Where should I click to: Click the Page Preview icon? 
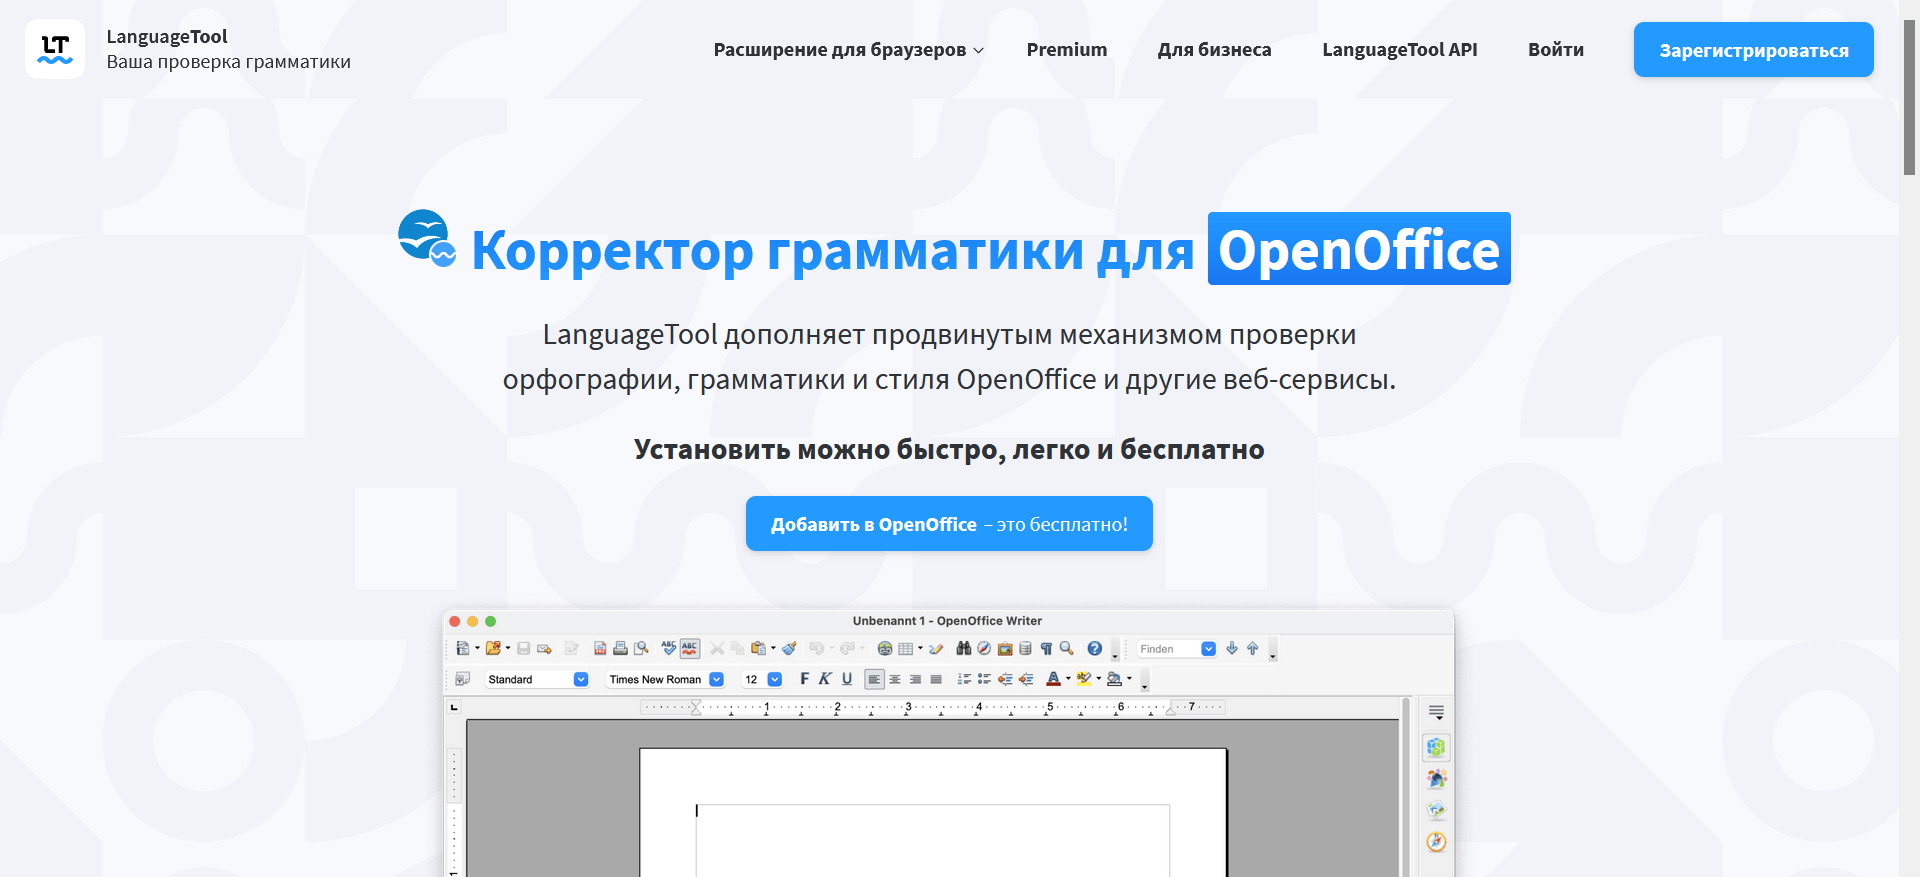[641, 648]
